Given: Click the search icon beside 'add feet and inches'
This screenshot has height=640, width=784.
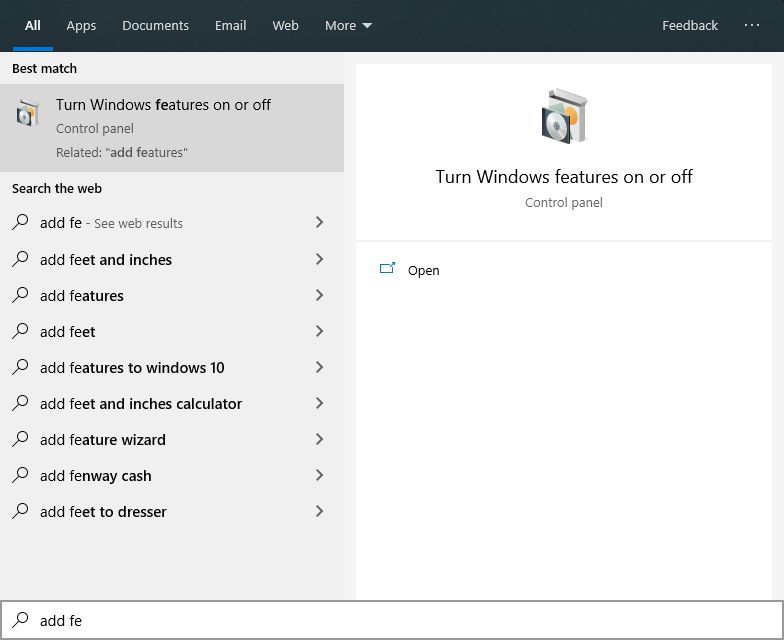Looking at the screenshot, I should (x=20, y=258).
